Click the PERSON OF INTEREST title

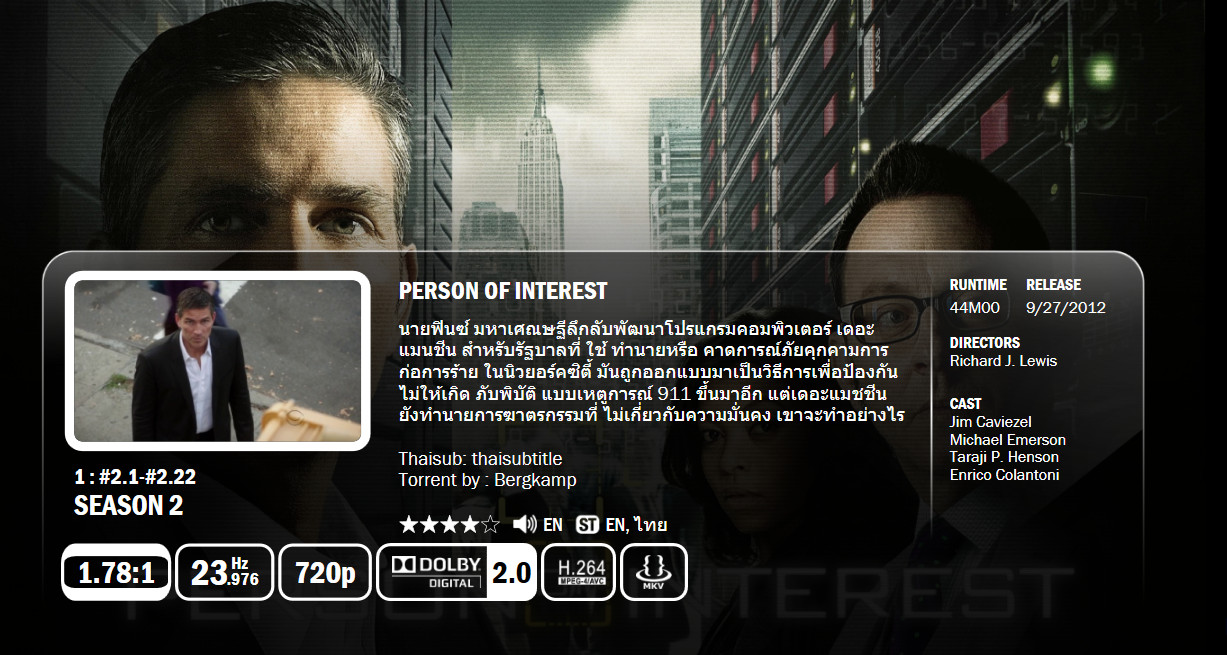(503, 291)
